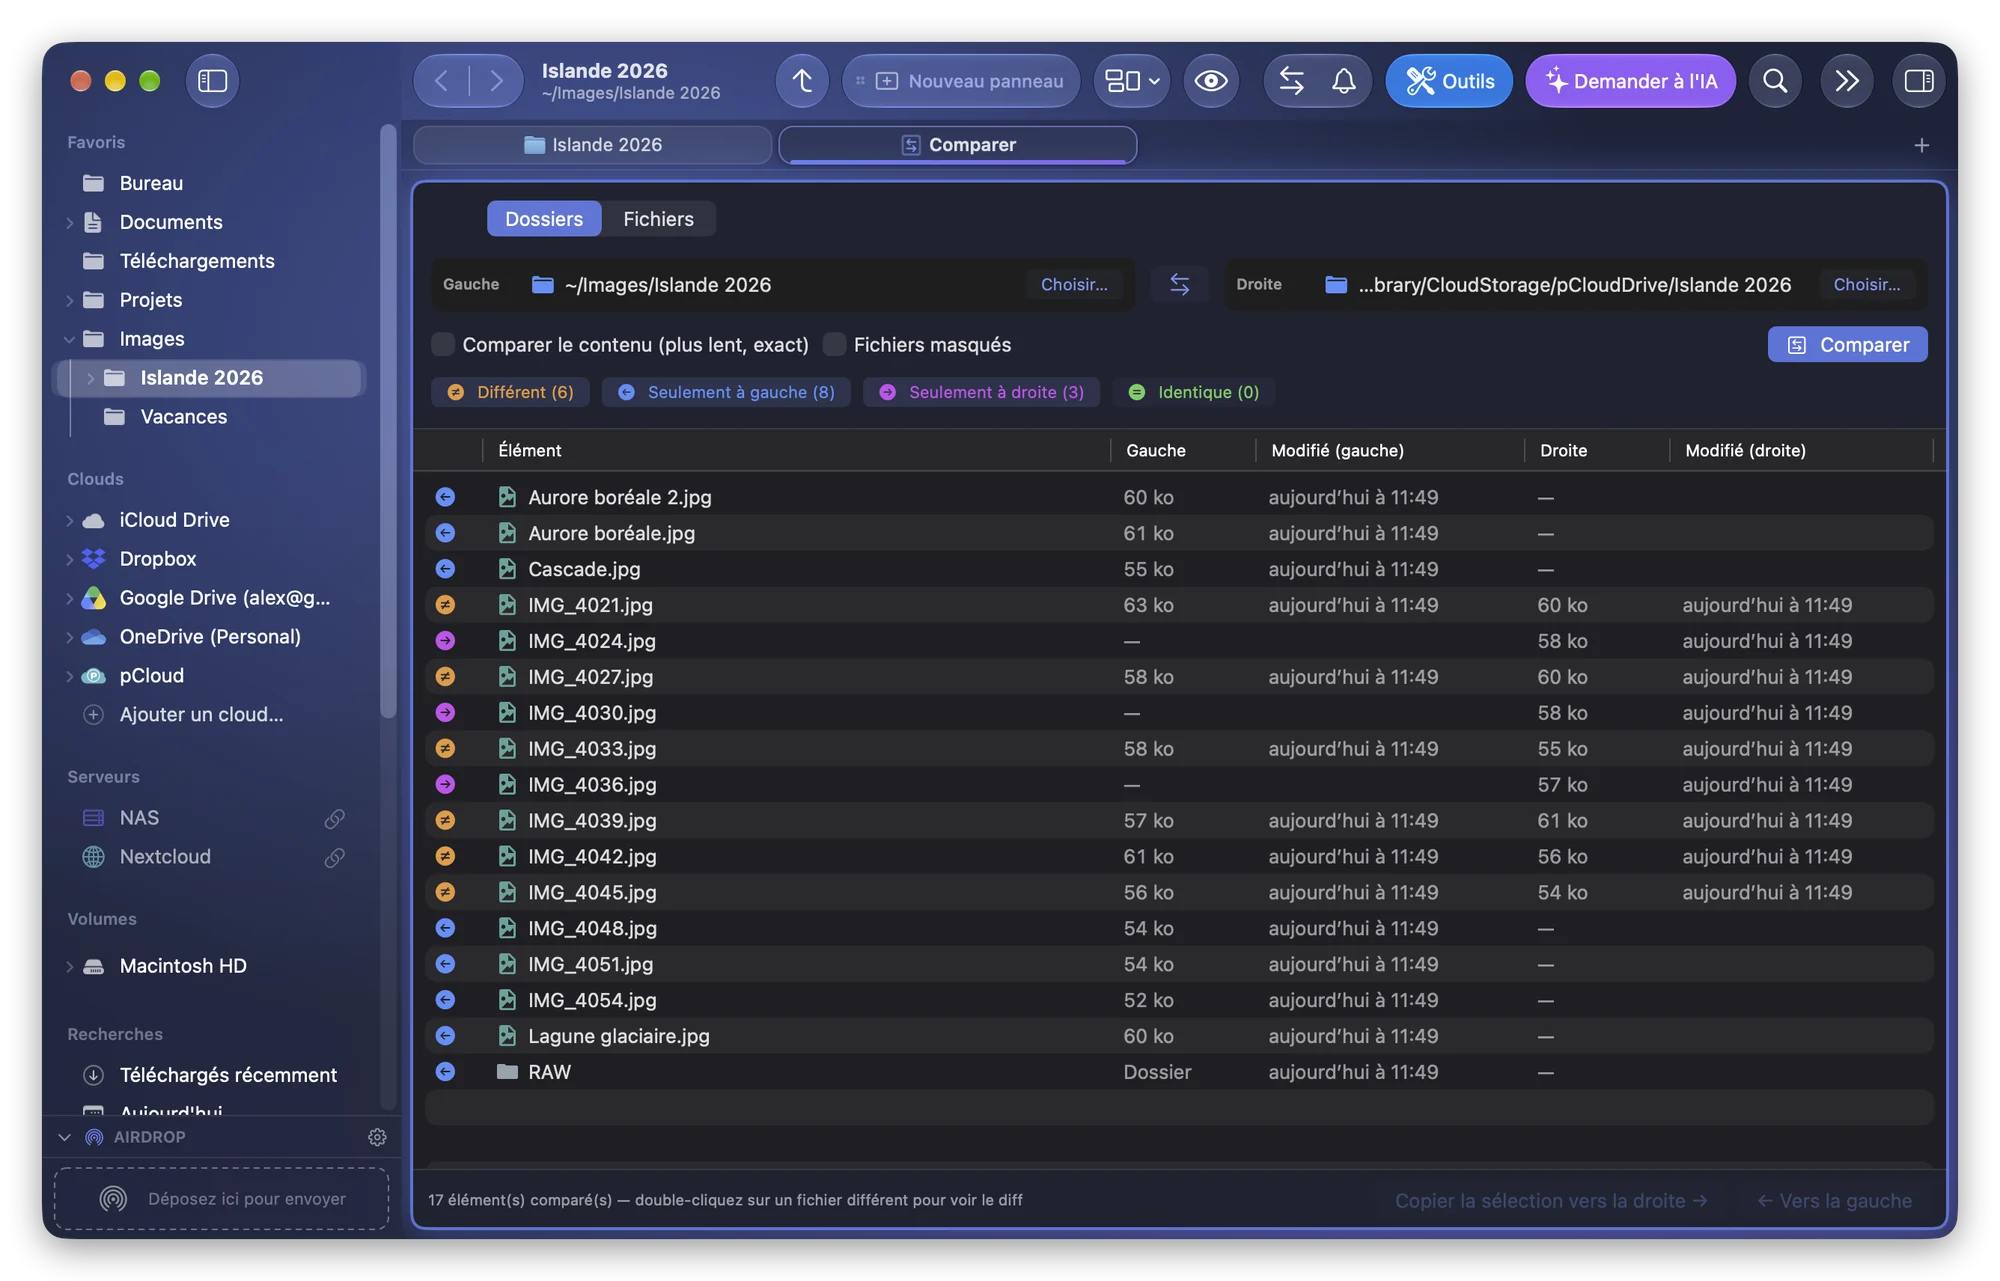Switch to Fichiers mode

tap(658, 220)
